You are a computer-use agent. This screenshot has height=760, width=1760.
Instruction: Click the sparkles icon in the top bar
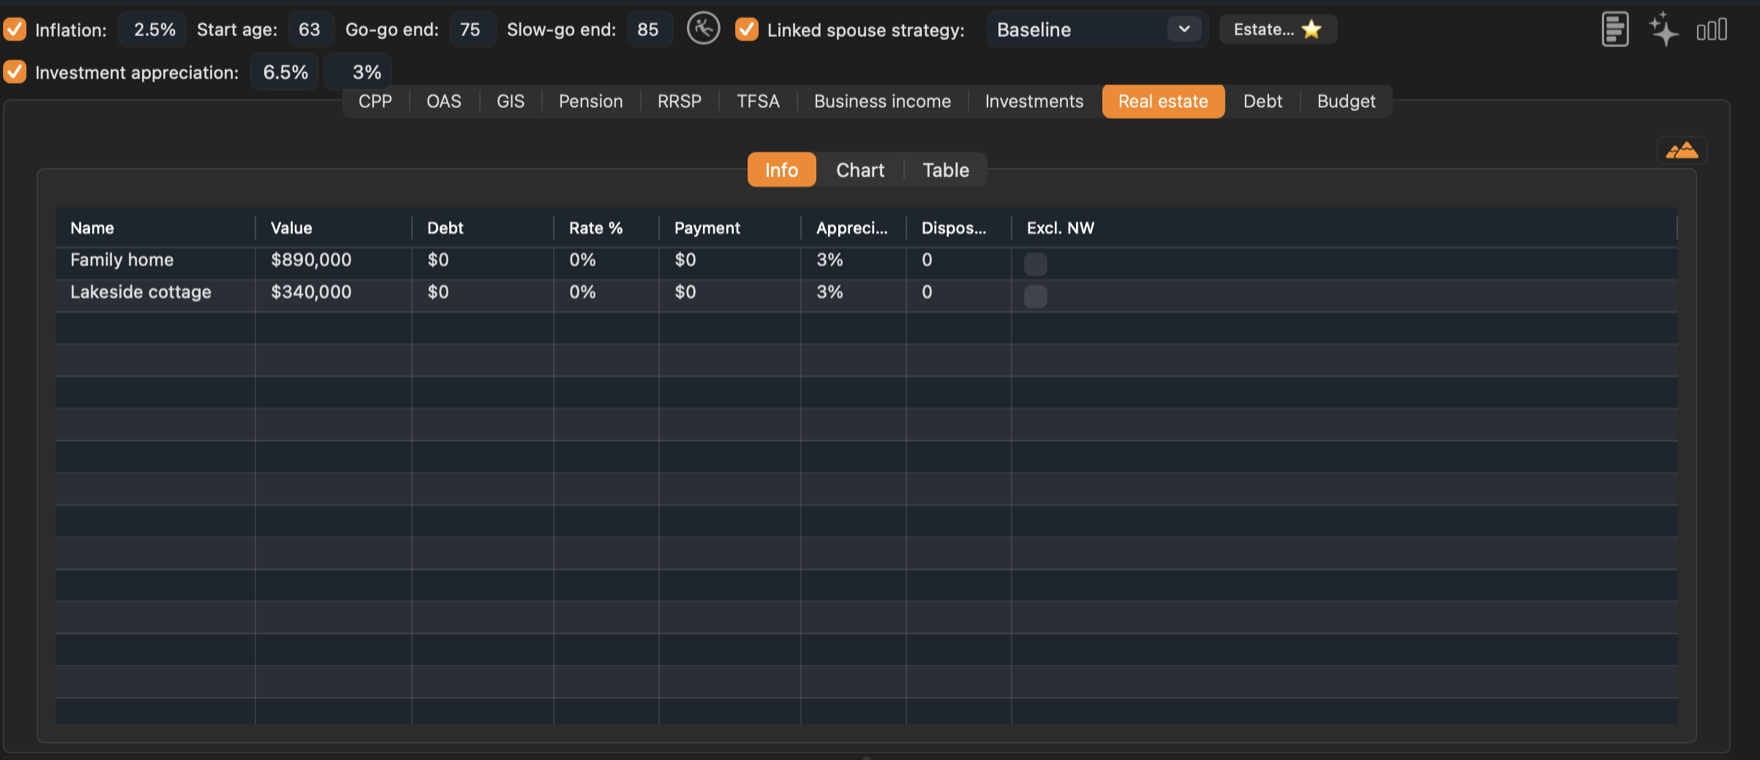tap(1664, 29)
